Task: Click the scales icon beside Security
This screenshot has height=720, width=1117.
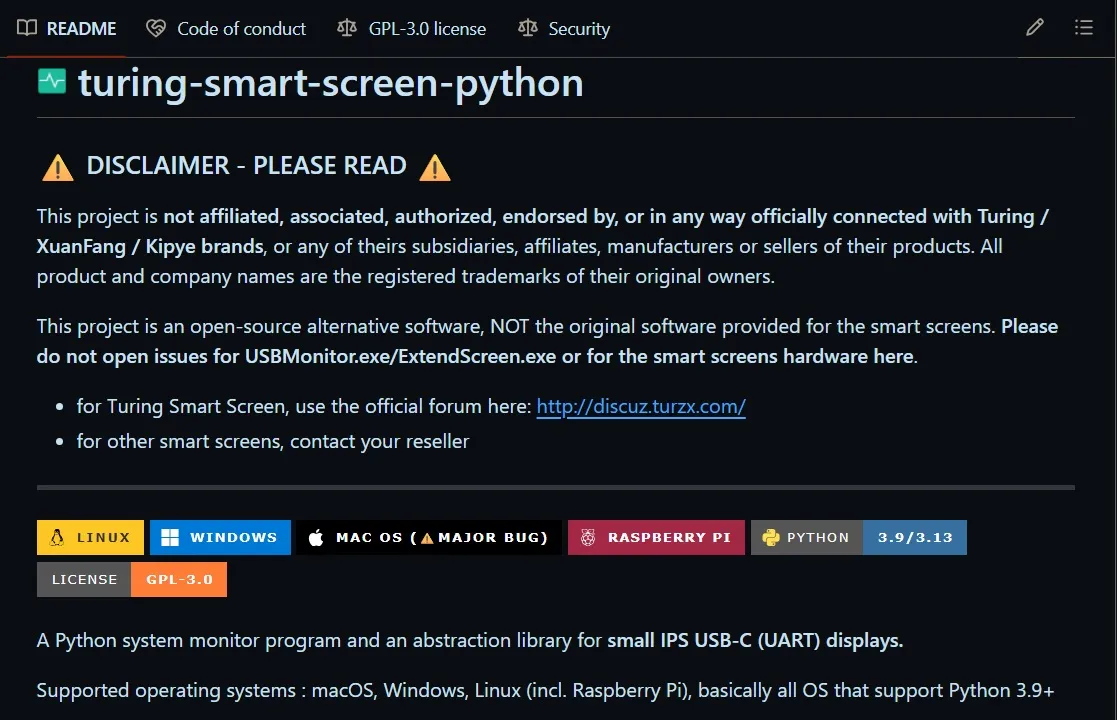Action: 528,28
